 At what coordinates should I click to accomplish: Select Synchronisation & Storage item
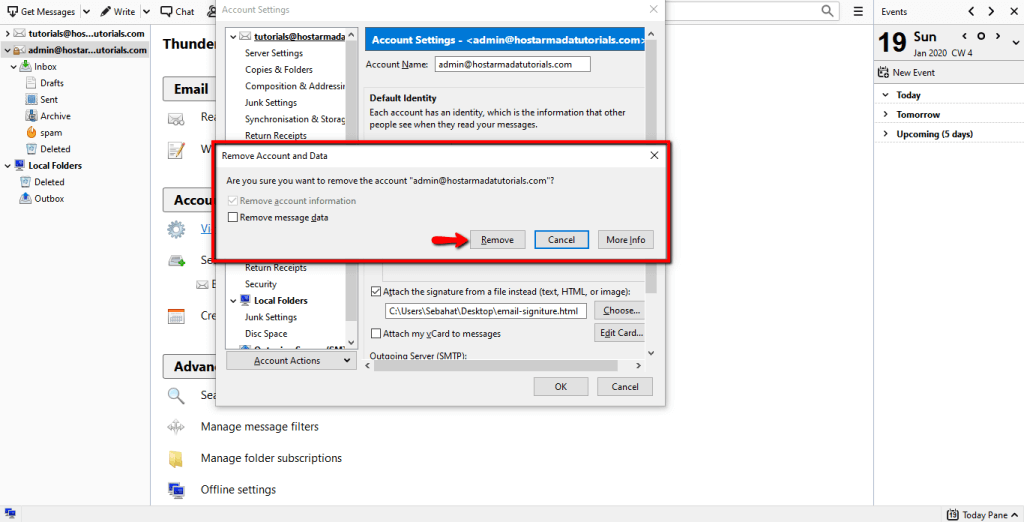pos(295,119)
